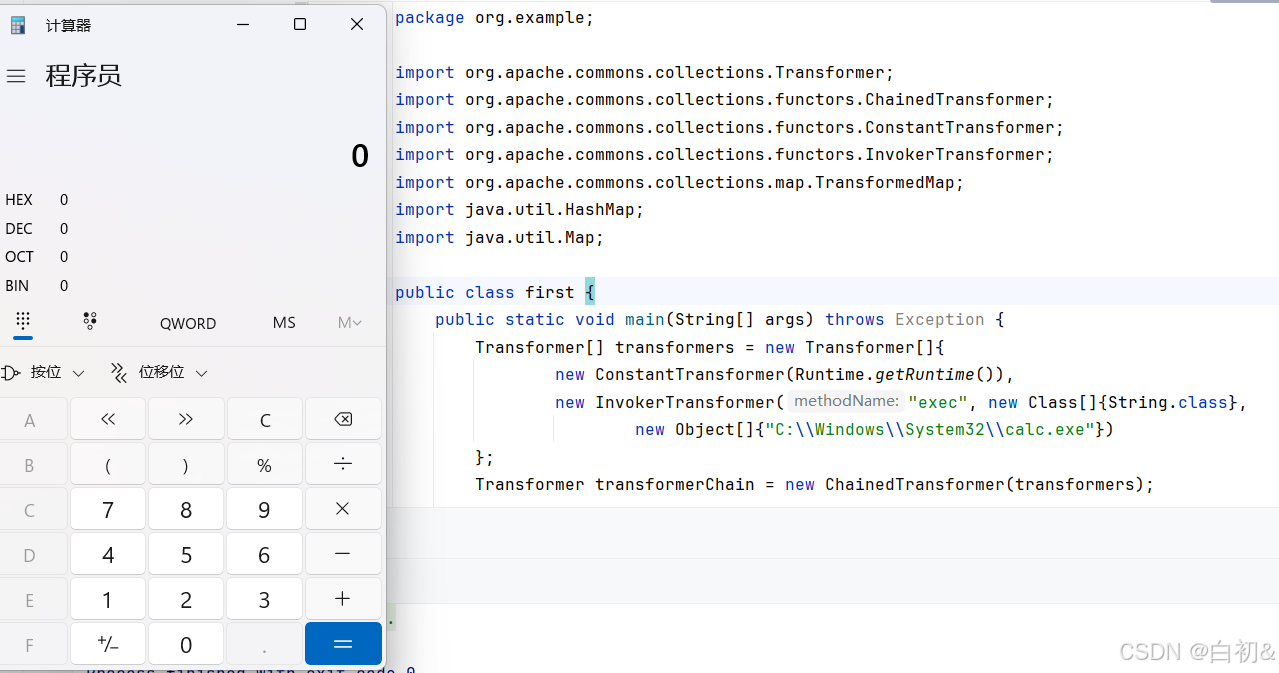Click the close parenthesis key
Image resolution: width=1279 pixels, height=673 pixels.
(x=186, y=464)
